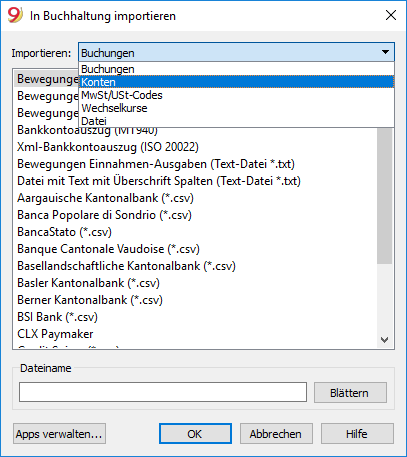The width and height of the screenshot is (407, 457).
Task: Select Konten from the dropdown list
Action: pyautogui.click(x=236, y=82)
